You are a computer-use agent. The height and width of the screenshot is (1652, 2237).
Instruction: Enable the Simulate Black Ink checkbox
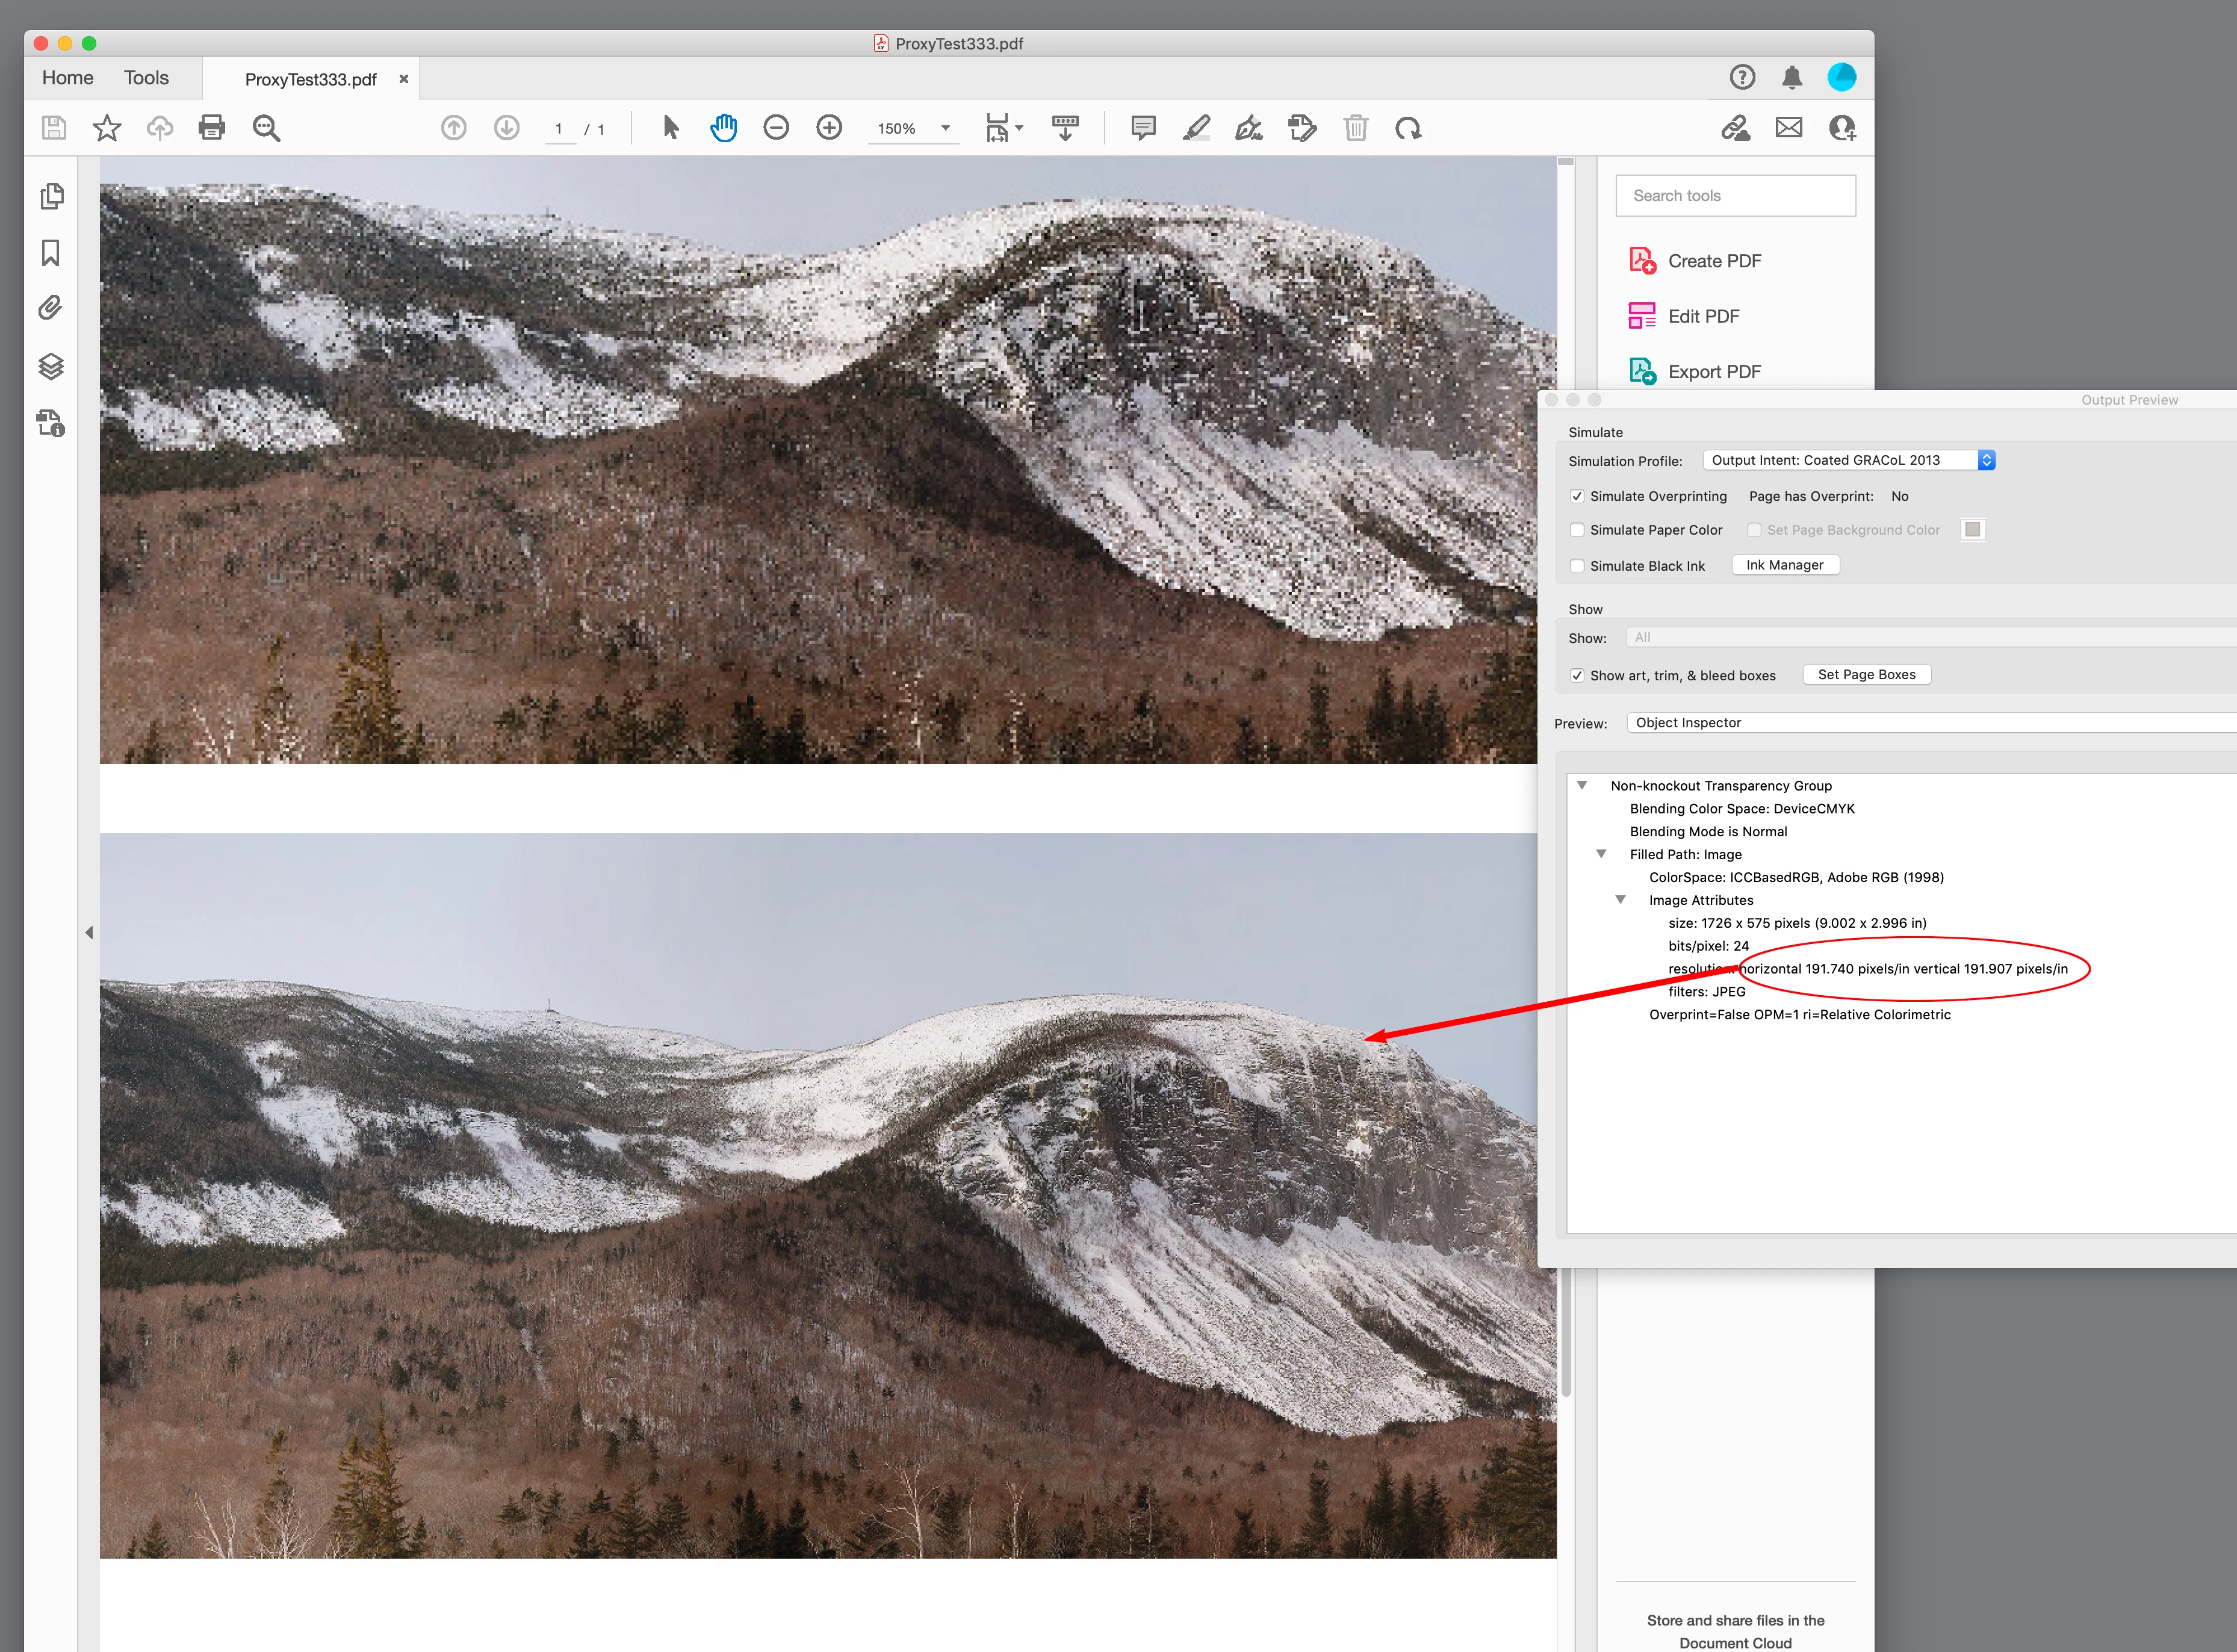point(1577,566)
